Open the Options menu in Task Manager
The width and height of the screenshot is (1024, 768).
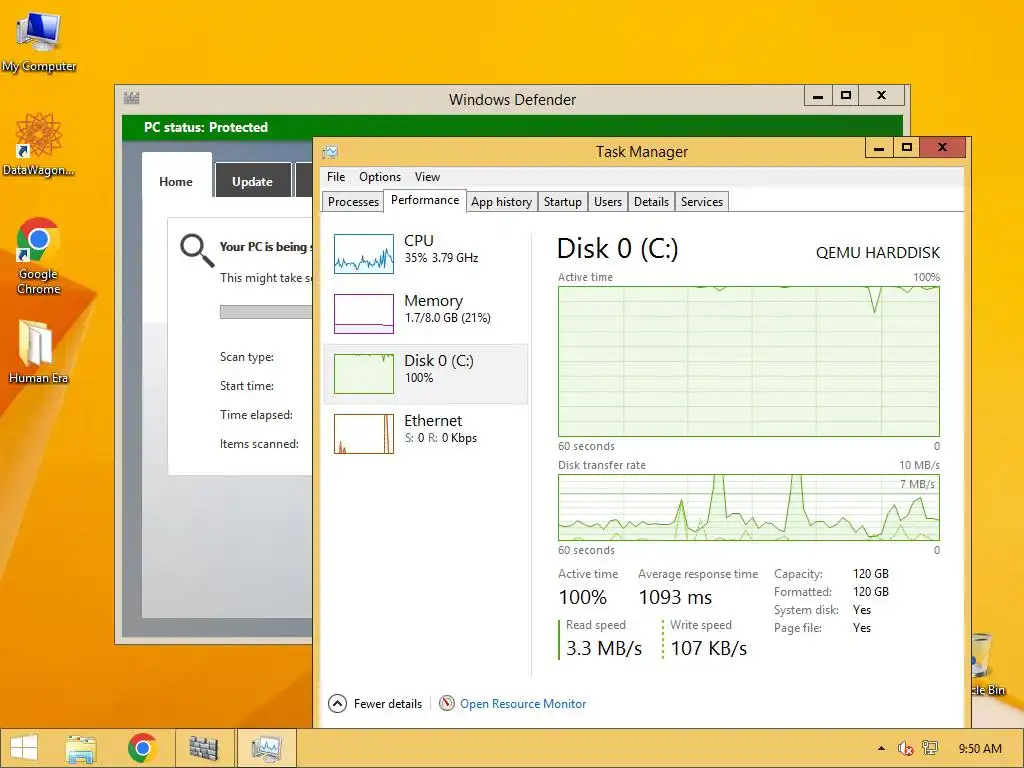379,177
